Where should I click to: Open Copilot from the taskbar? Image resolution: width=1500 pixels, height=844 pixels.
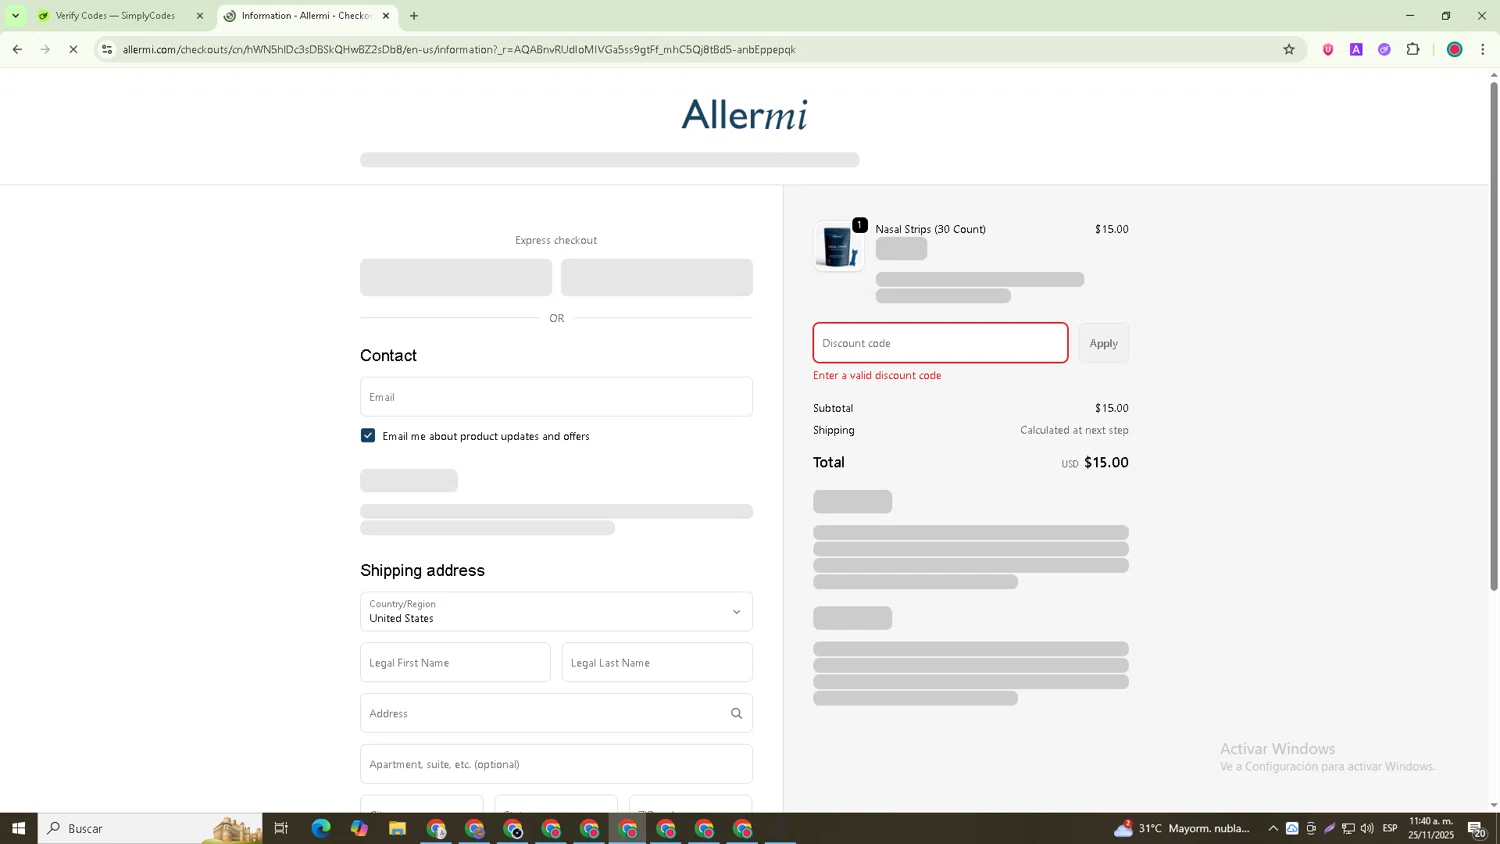point(359,828)
